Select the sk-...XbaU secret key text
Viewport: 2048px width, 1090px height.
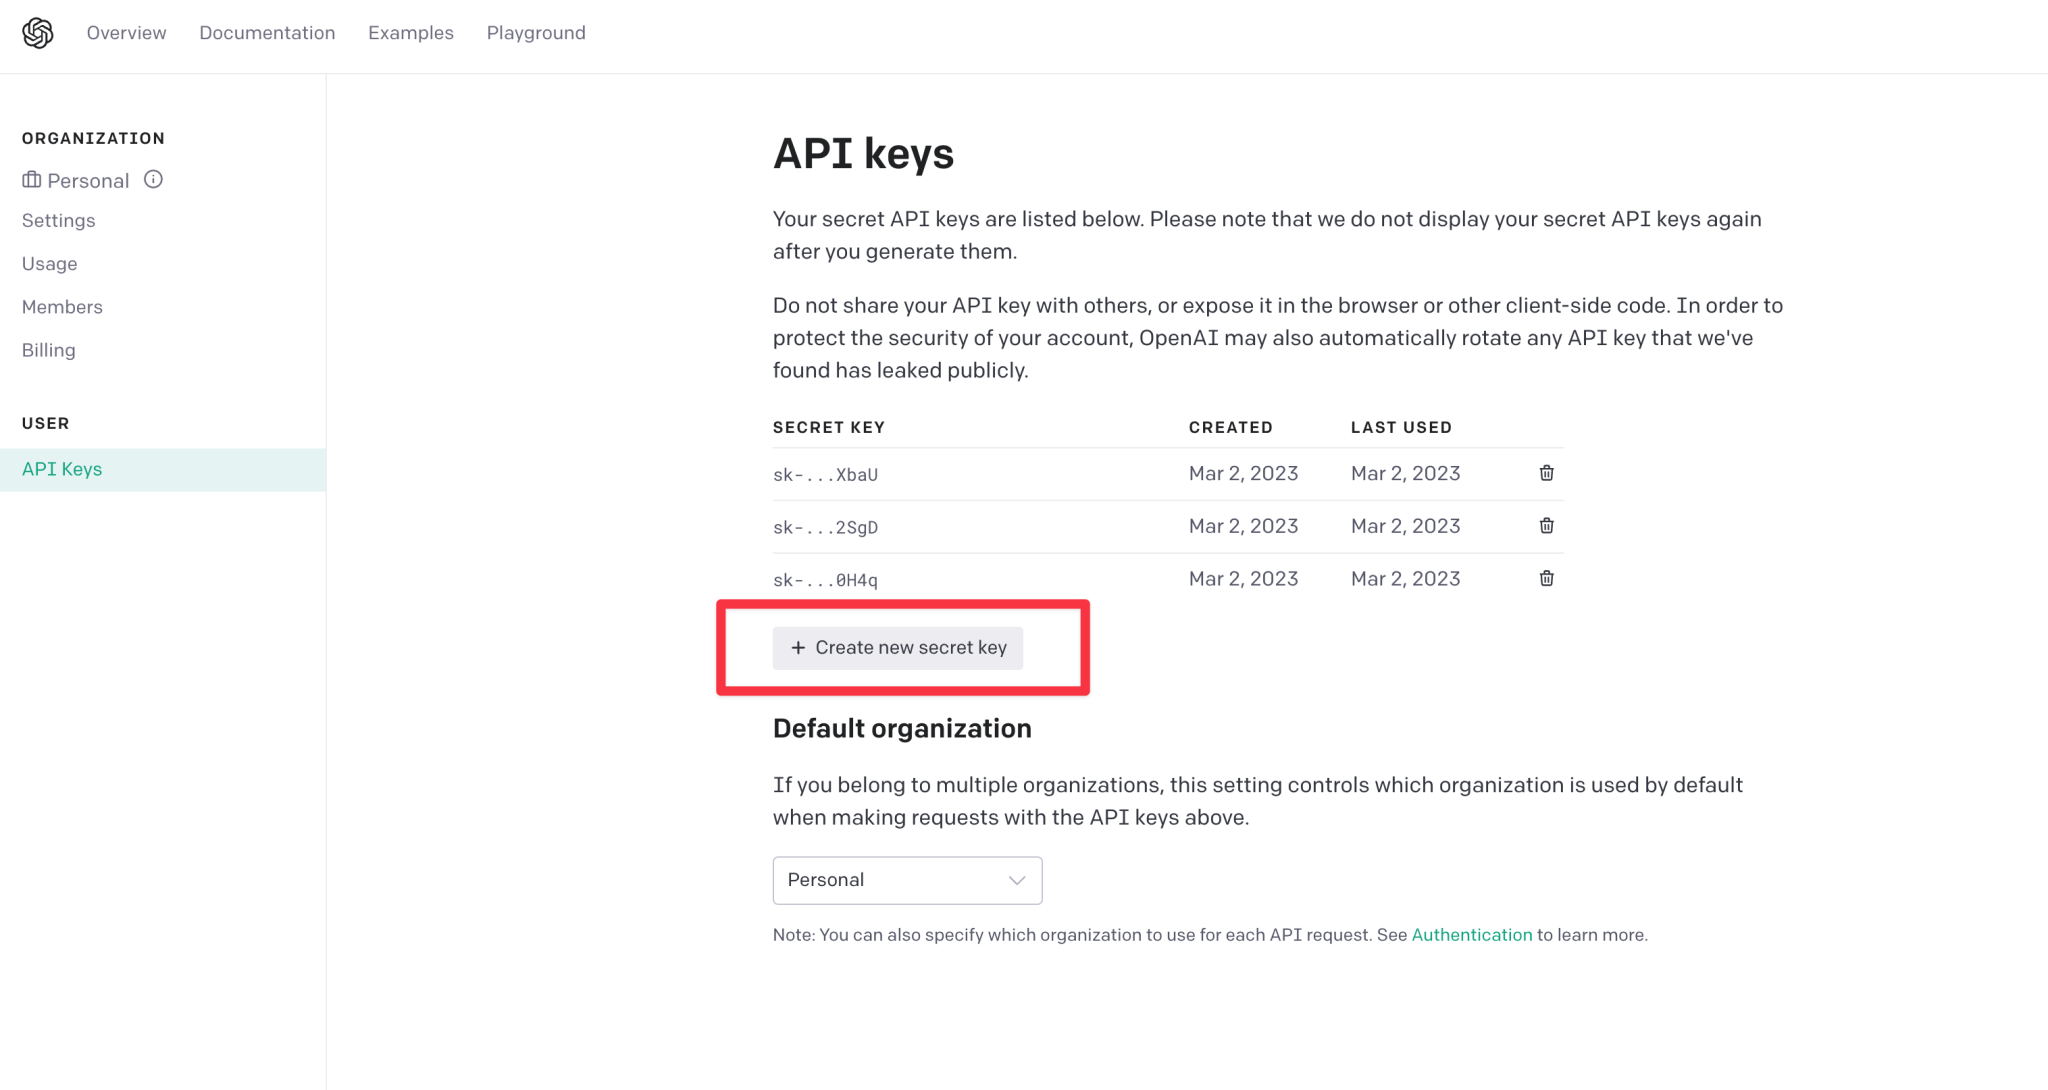(x=825, y=475)
